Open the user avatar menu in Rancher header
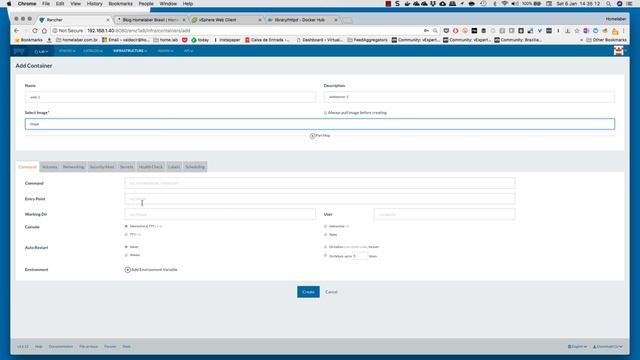Image resolution: width=640 pixels, height=360 pixels. click(619, 51)
